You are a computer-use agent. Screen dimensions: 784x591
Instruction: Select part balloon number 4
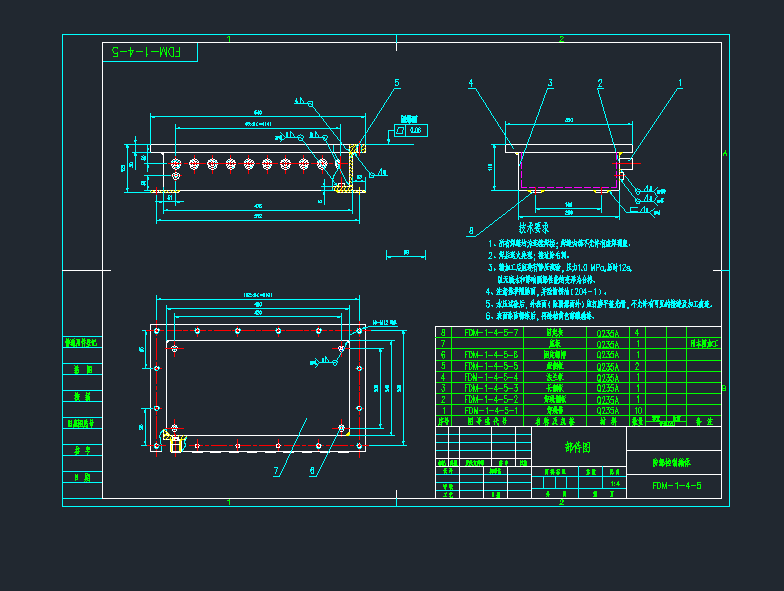click(x=471, y=84)
